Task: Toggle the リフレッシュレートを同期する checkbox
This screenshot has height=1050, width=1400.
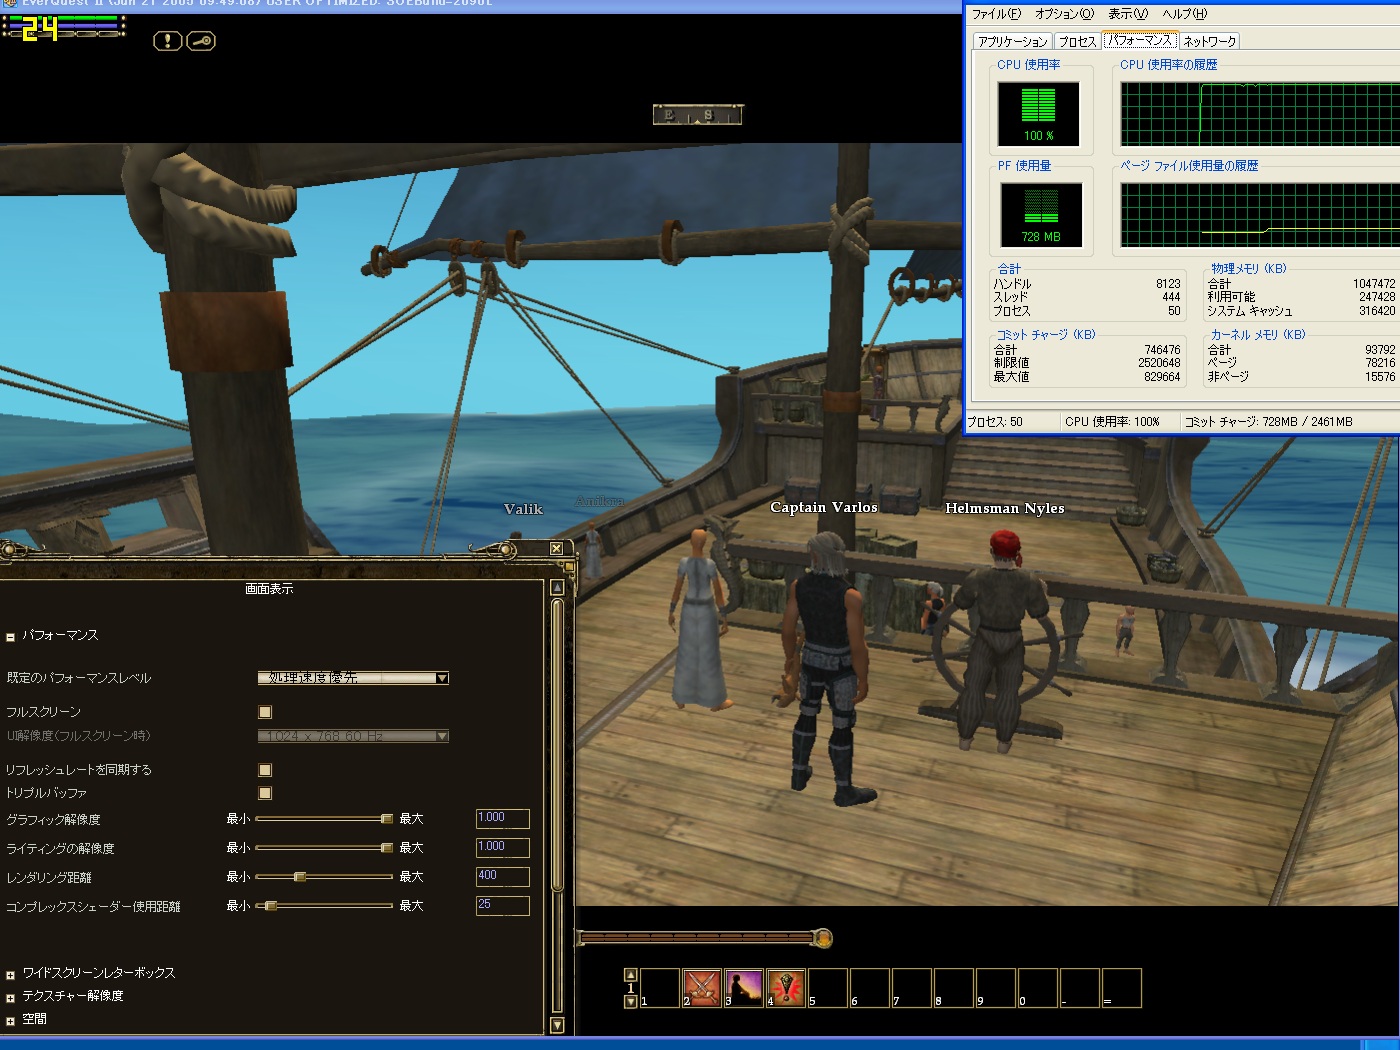Action: 265,770
